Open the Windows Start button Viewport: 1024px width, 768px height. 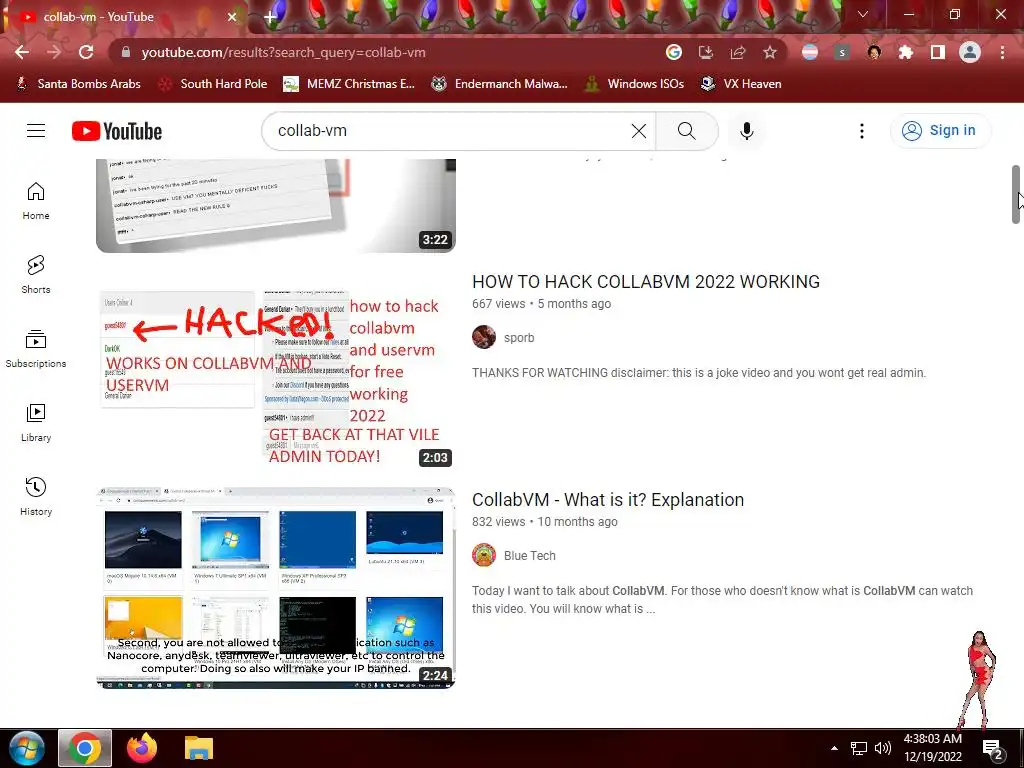click(27, 748)
